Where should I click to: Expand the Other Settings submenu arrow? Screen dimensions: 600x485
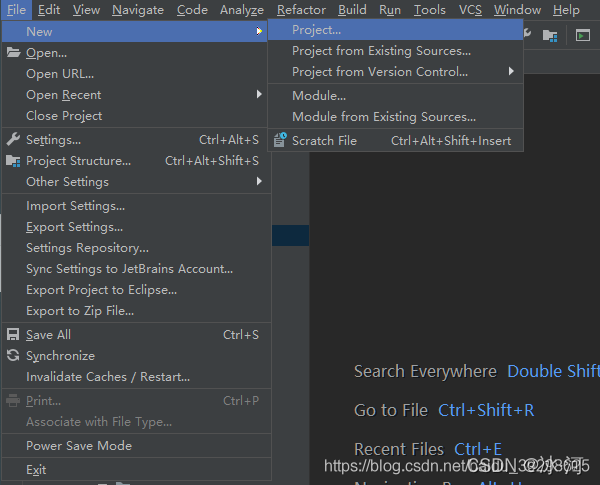pos(259,181)
